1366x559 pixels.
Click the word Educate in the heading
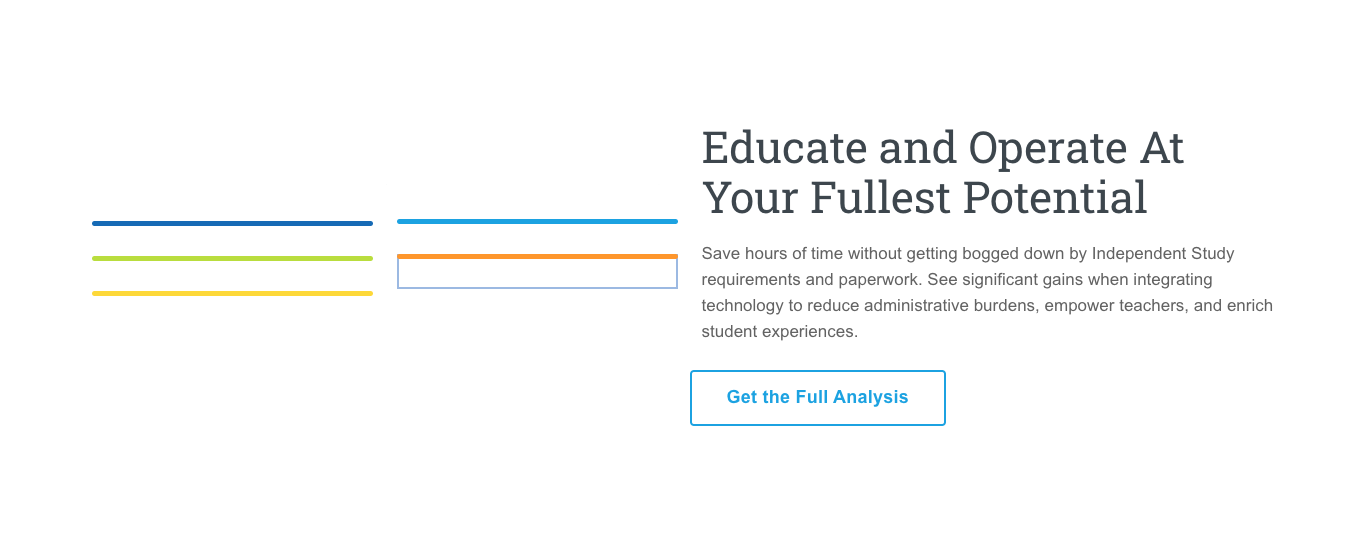tap(785, 148)
